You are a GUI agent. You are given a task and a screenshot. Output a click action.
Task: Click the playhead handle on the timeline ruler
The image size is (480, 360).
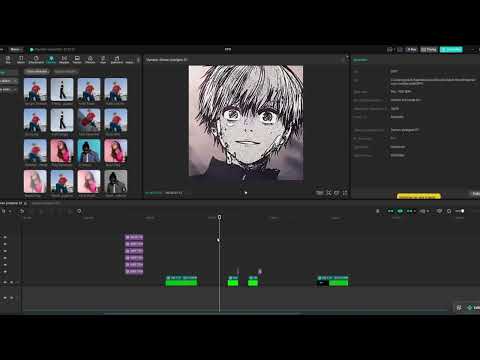click(219, 217)
